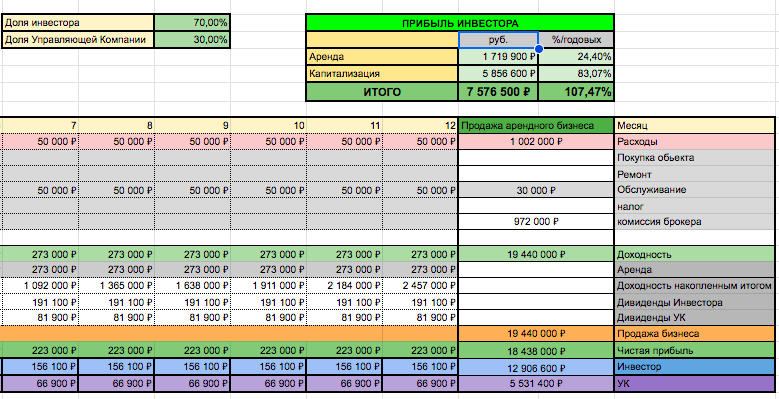Click the 'комиссия брокера' label cell
Image resolution: width=779 pixels, height=399 pixels.
point(695,222)
